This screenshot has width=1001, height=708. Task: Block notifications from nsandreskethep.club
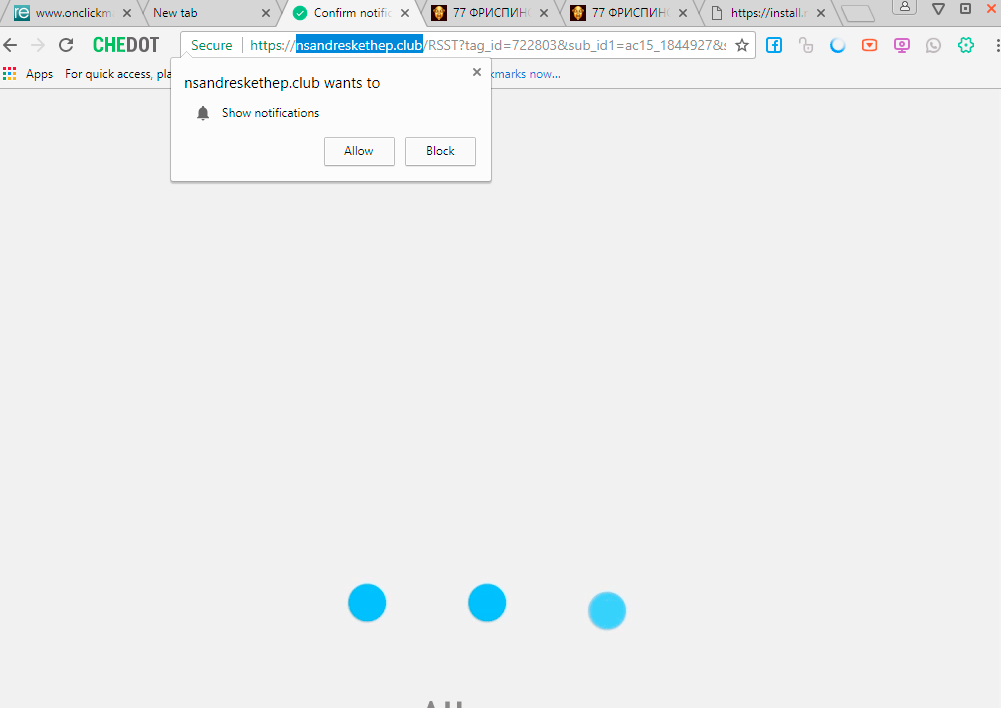click(440, 151)
